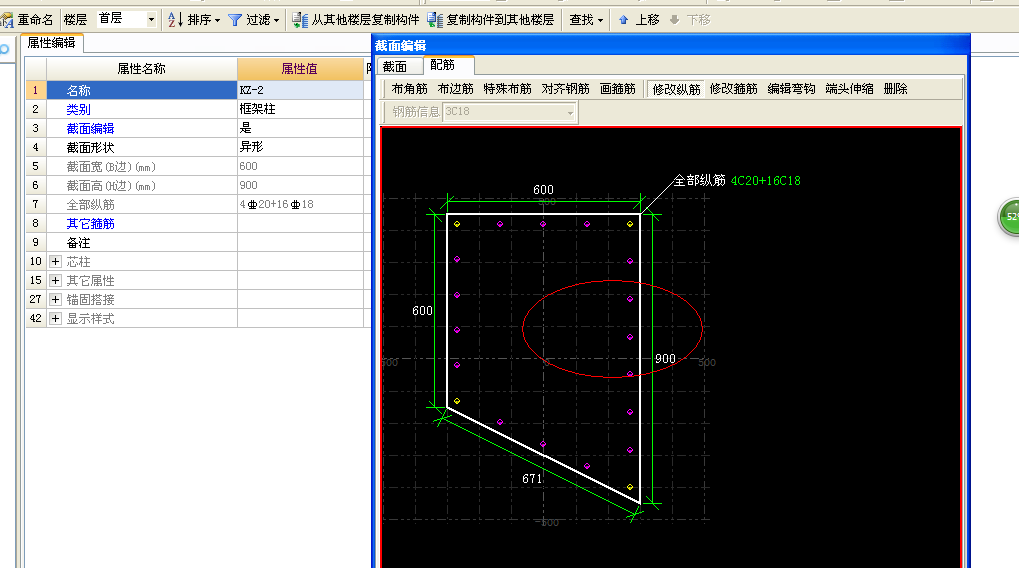Click the 截面编辑 window title bar
The height and width of the screenshot is (568, 1019).
tap(671, 45)
